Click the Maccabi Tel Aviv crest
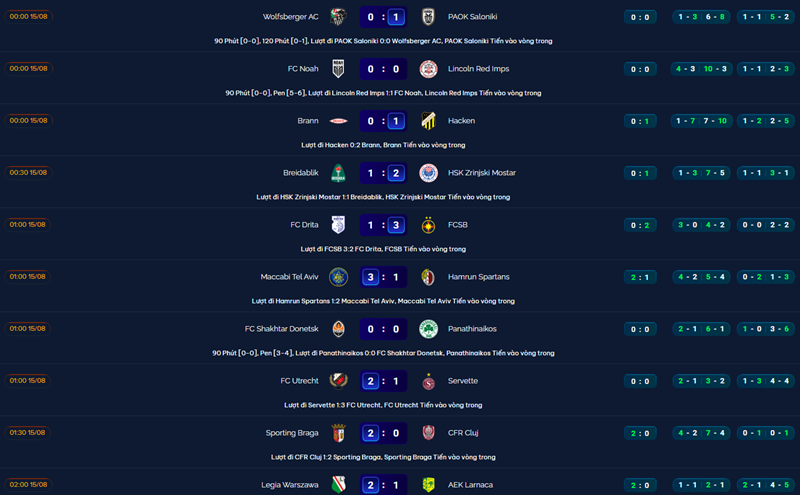 pos(338,277)
